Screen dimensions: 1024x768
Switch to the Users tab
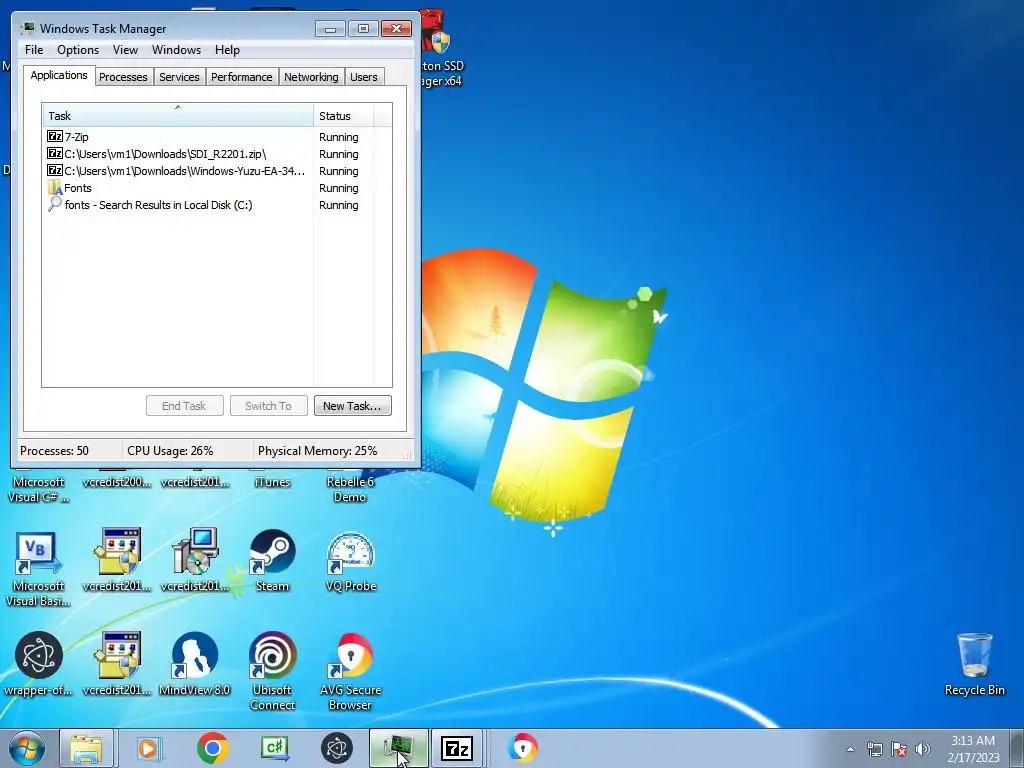(x=364, y=77)
